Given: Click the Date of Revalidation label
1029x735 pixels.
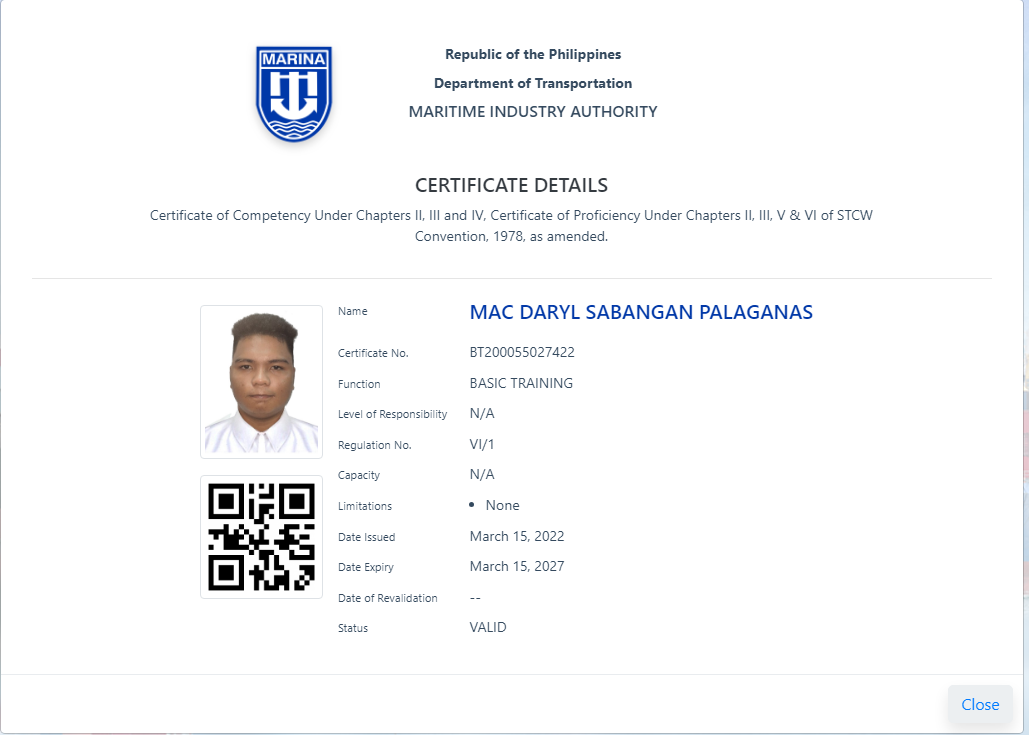Looking at the screenshot, I should pos(388,598).
